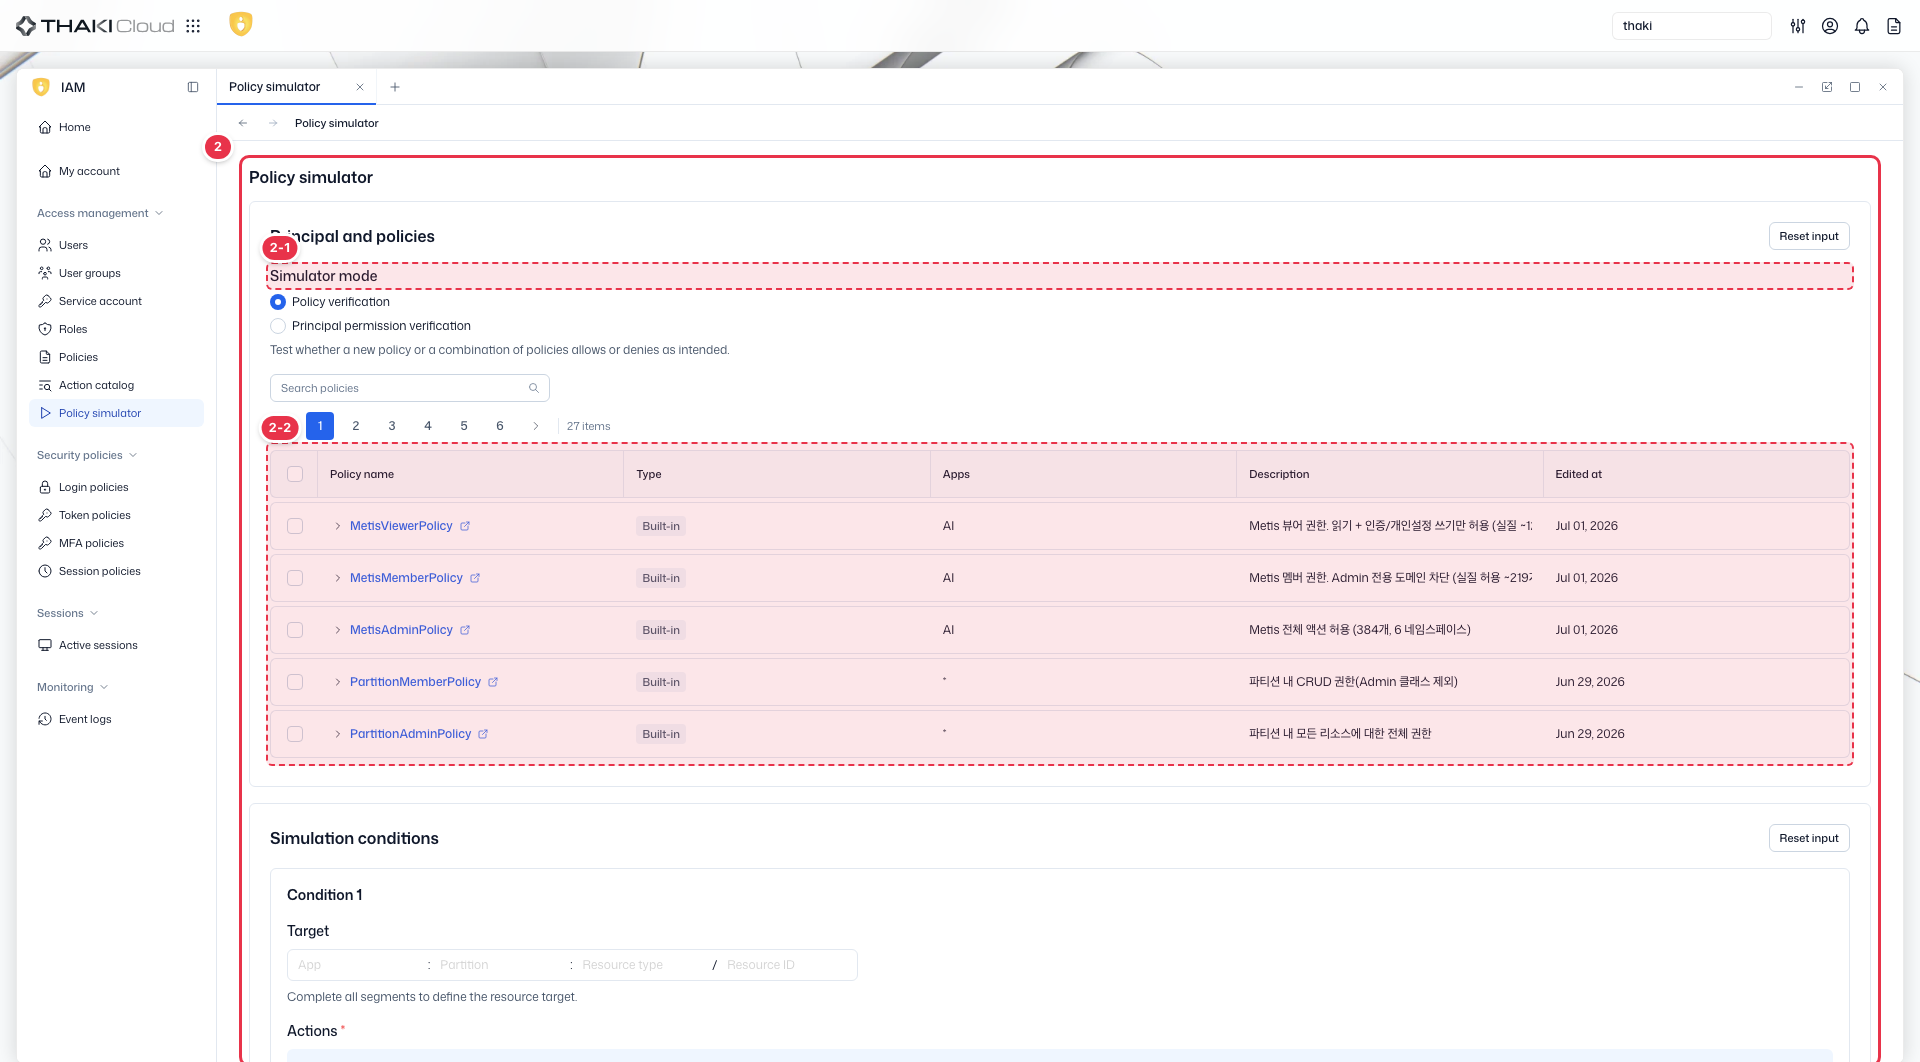
Task: Collapse the Monitoring section
Action: (x=72, y=687)
